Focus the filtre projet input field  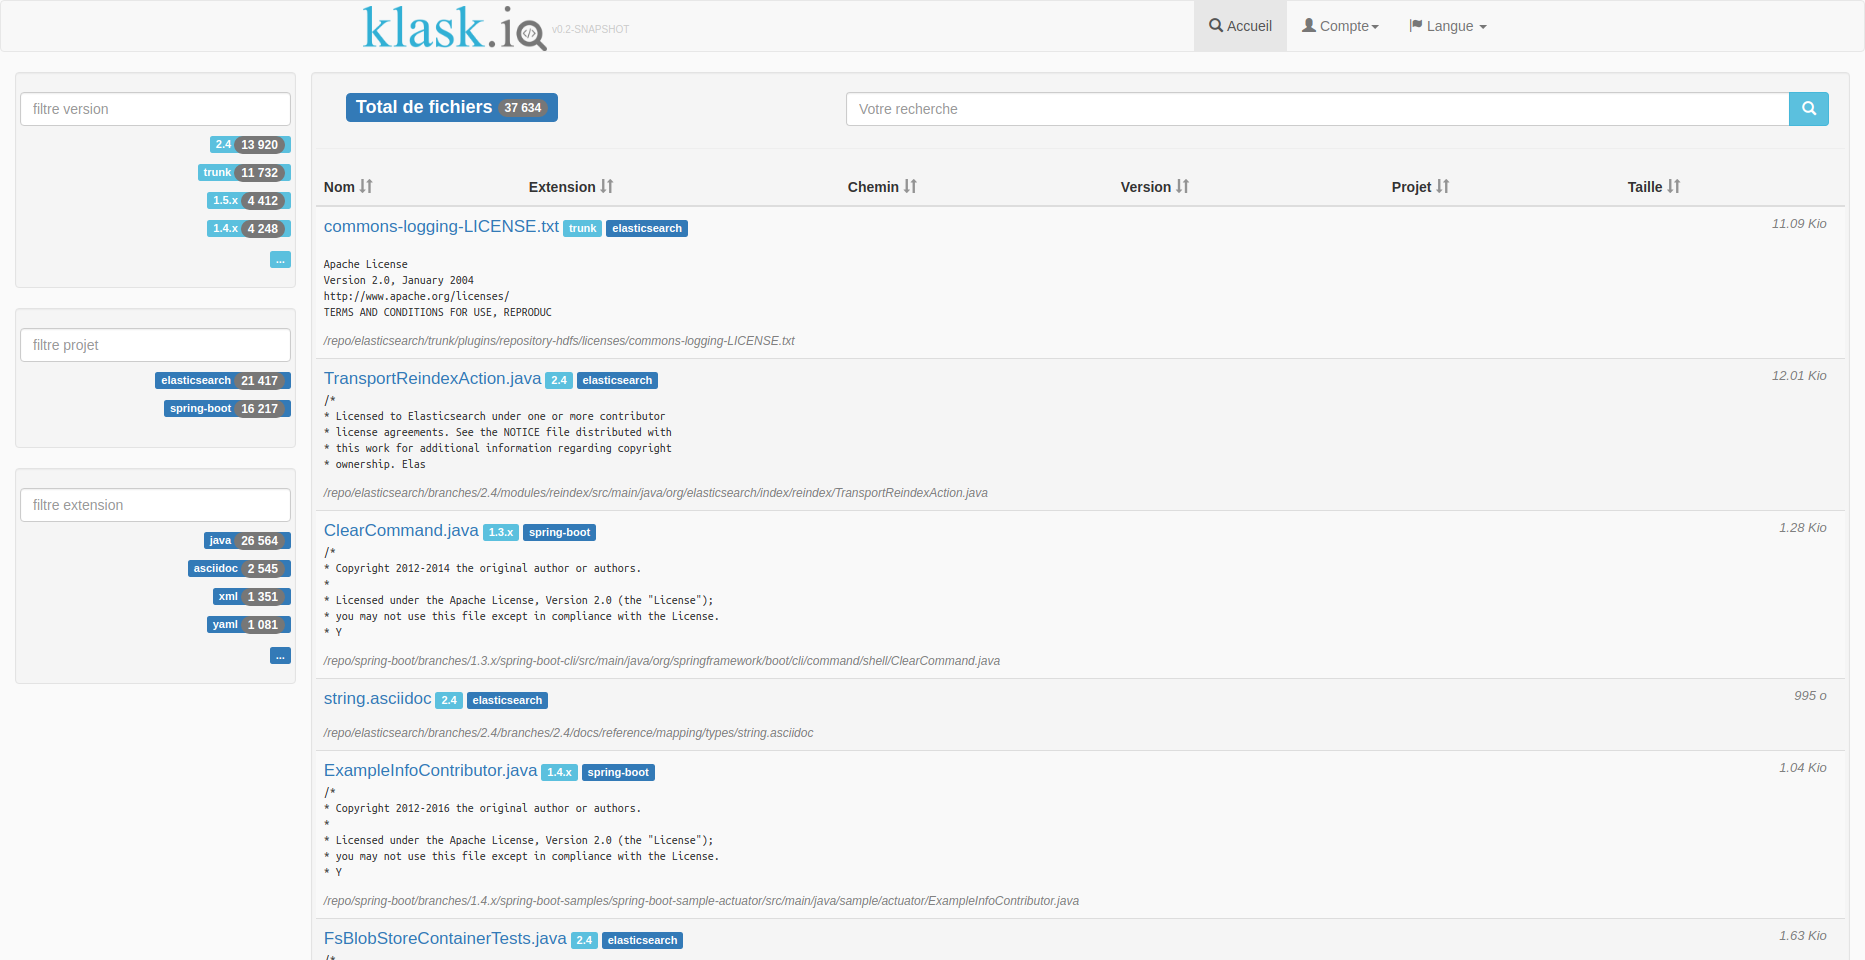coord(155,345)
